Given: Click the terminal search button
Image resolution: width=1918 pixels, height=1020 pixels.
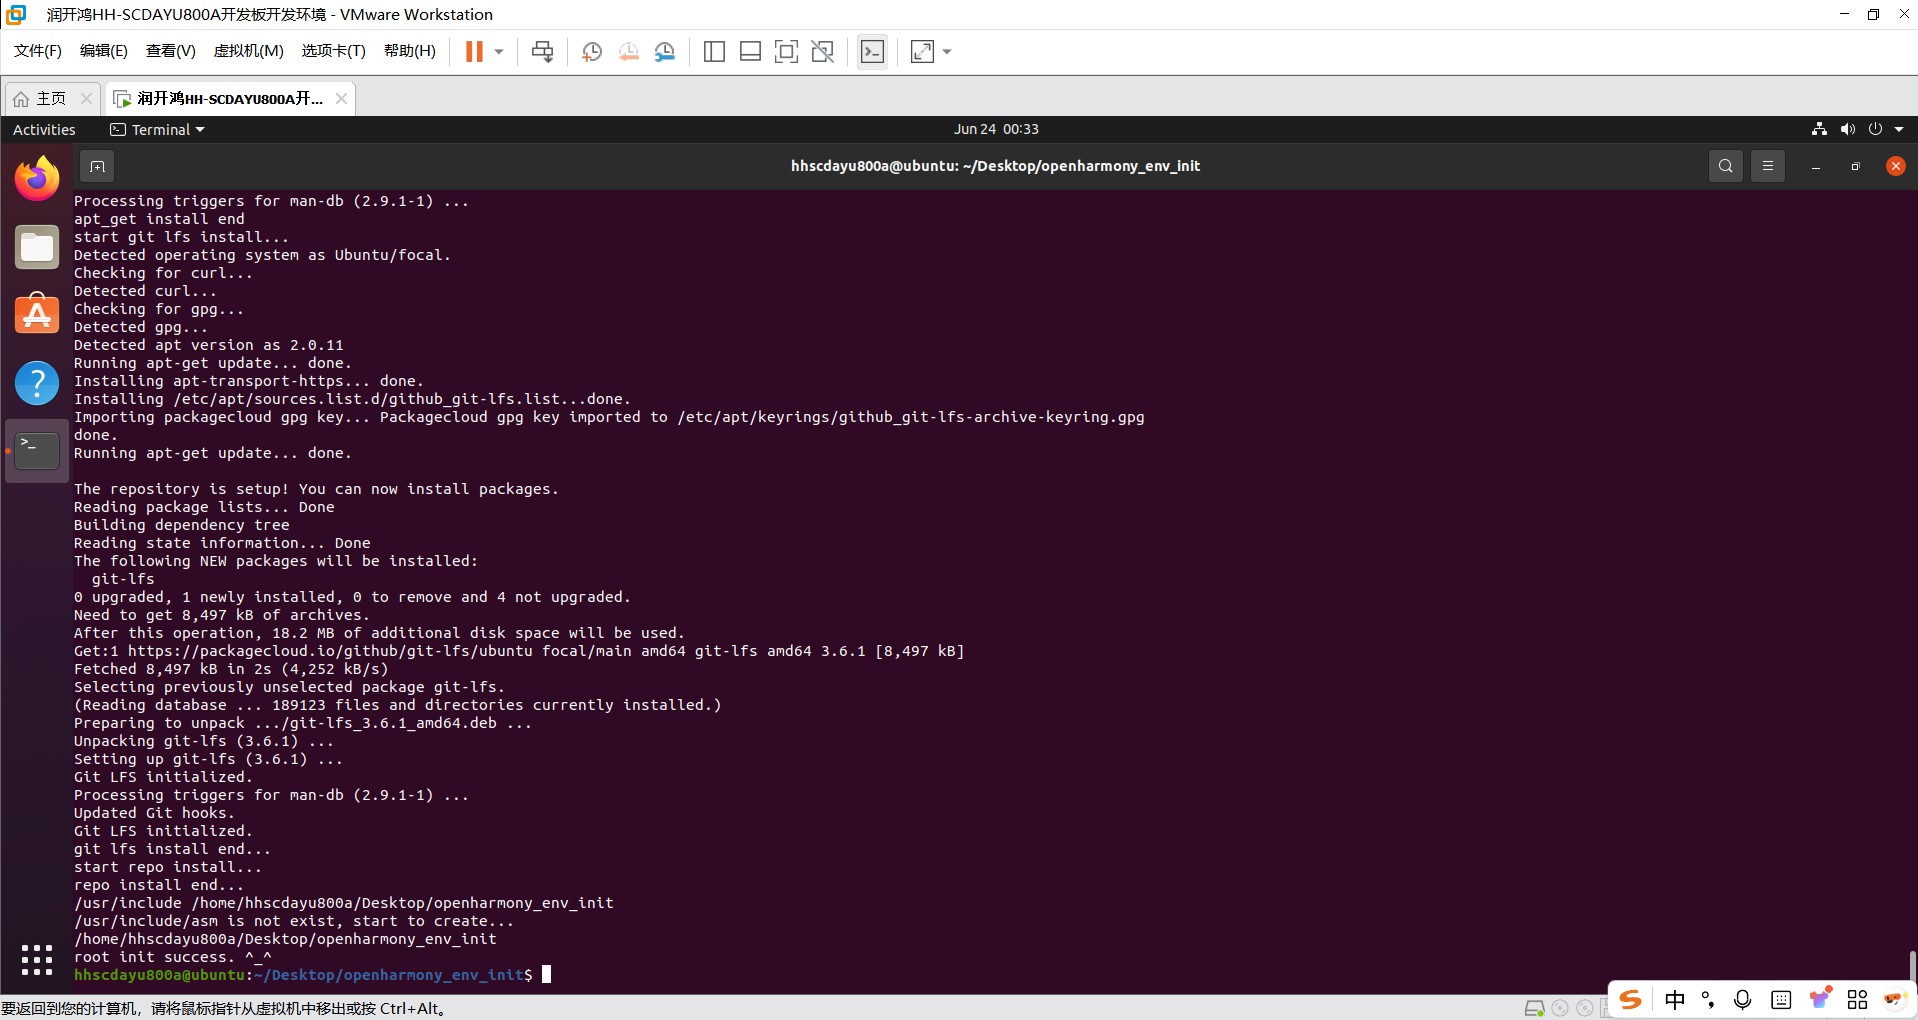Looking at the screenshot, I should click(x=1725, y=167).
